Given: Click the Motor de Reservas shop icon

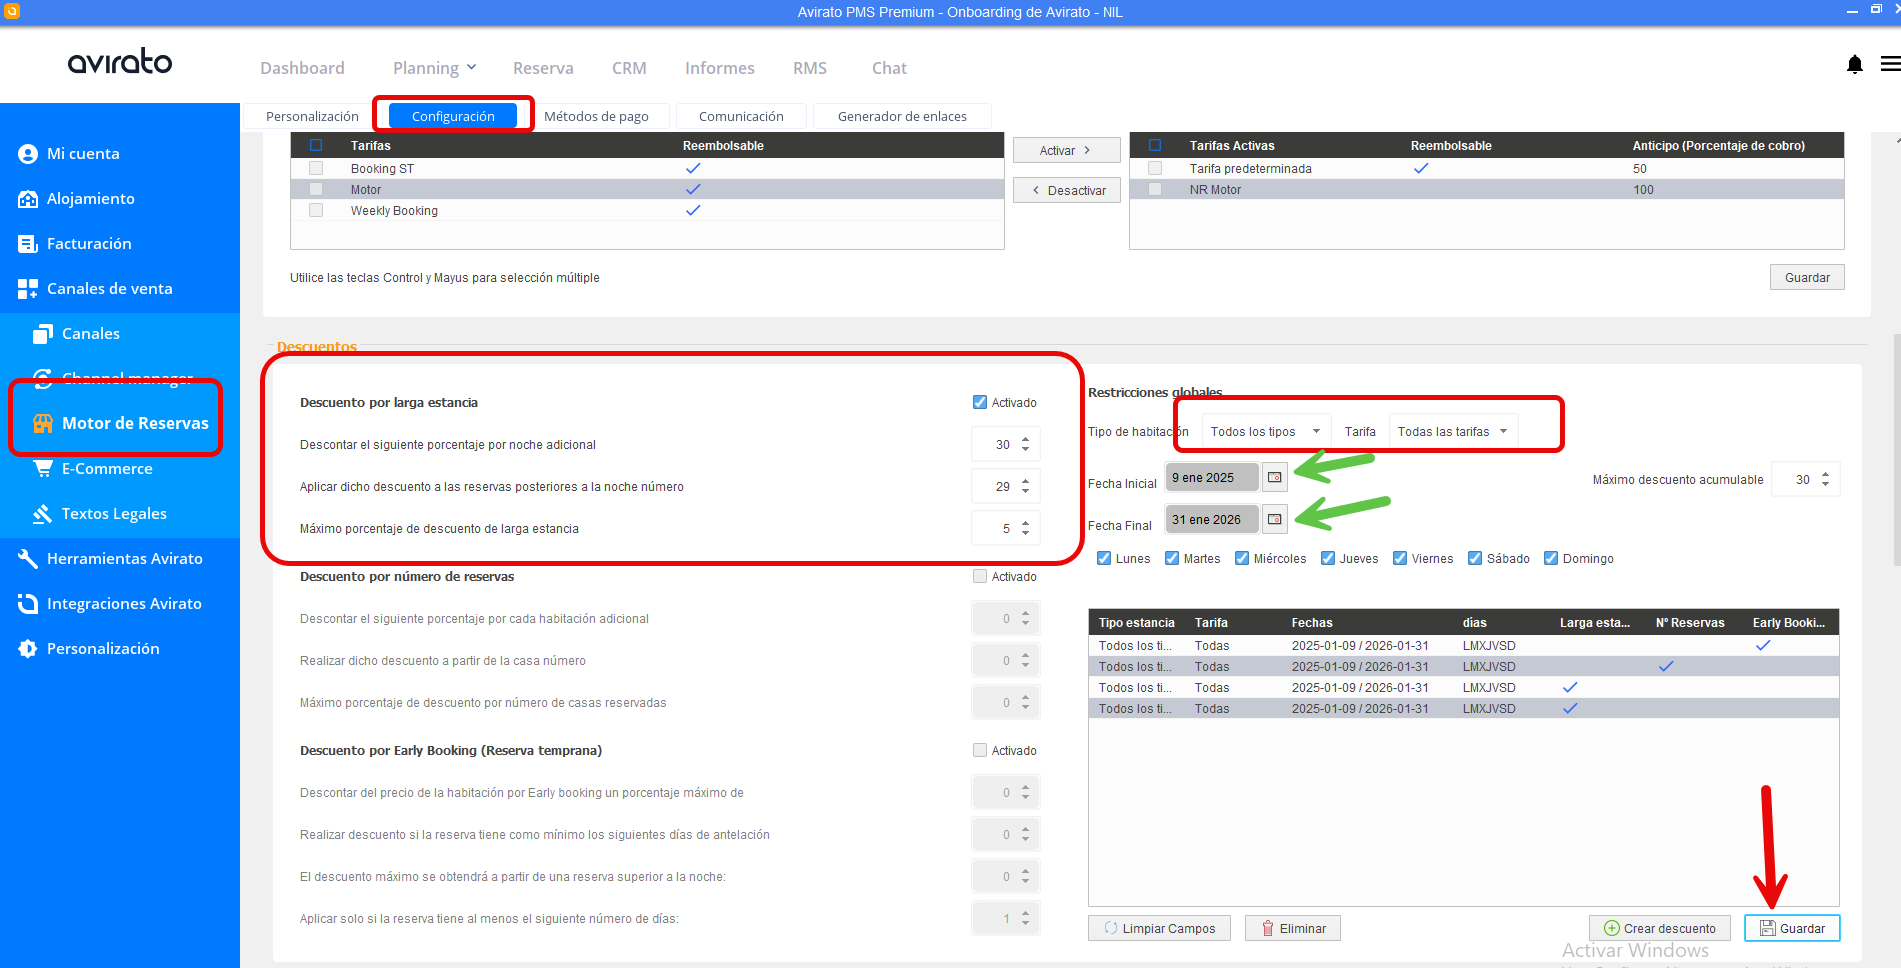Looking at the screenshot, I should coord(43,424).
